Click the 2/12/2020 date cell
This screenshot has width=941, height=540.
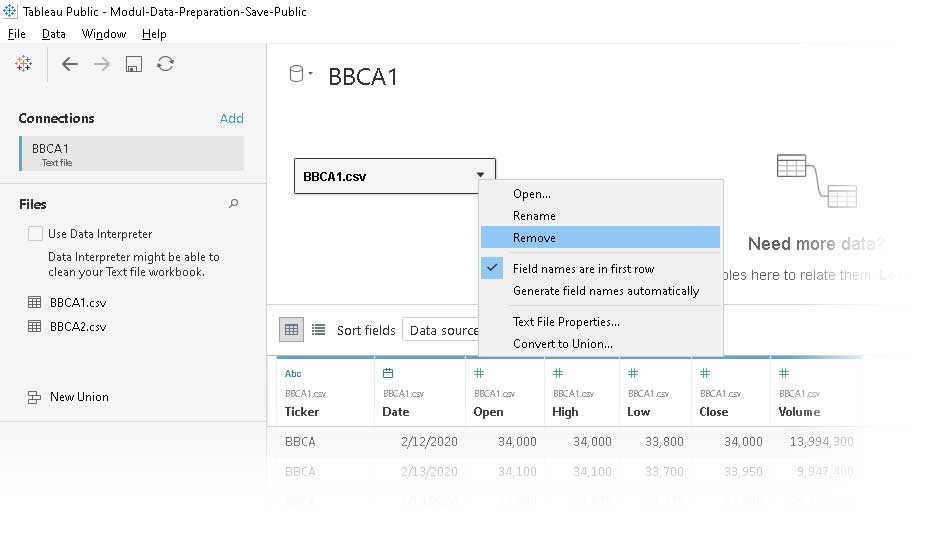(x=429, y=442)
